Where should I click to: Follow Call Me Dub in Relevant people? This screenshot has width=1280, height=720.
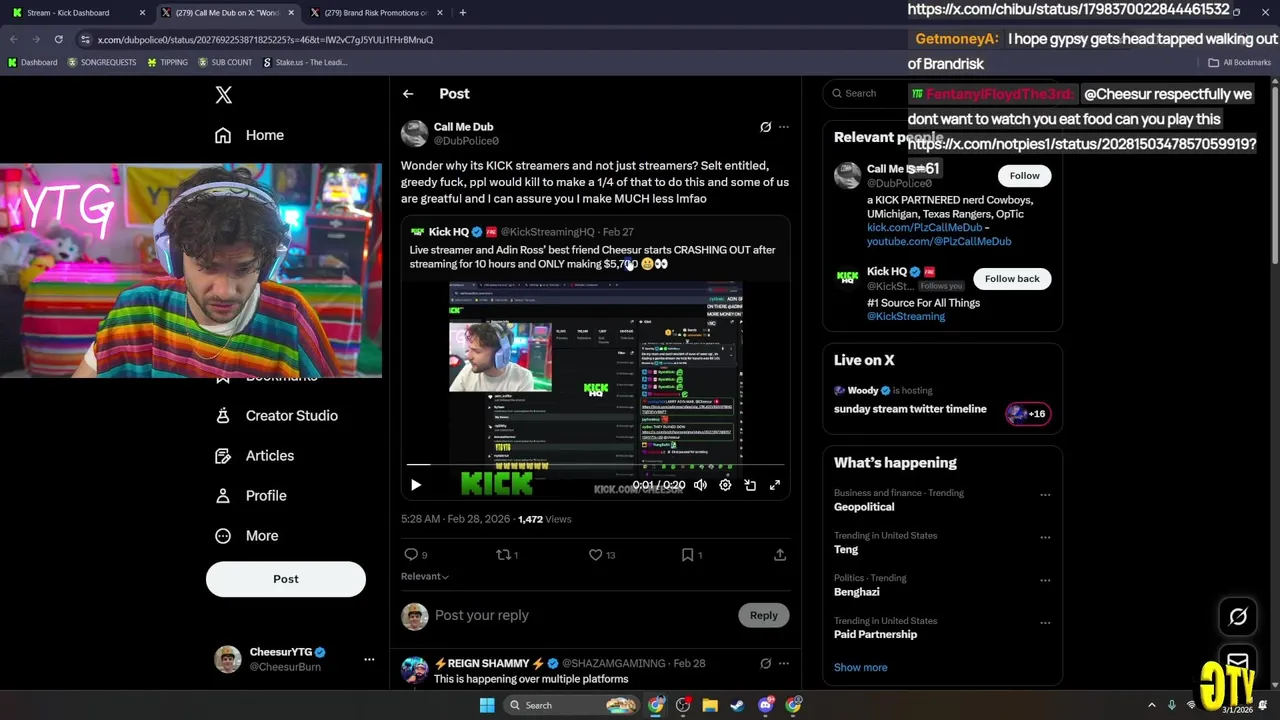(1024, 175)
